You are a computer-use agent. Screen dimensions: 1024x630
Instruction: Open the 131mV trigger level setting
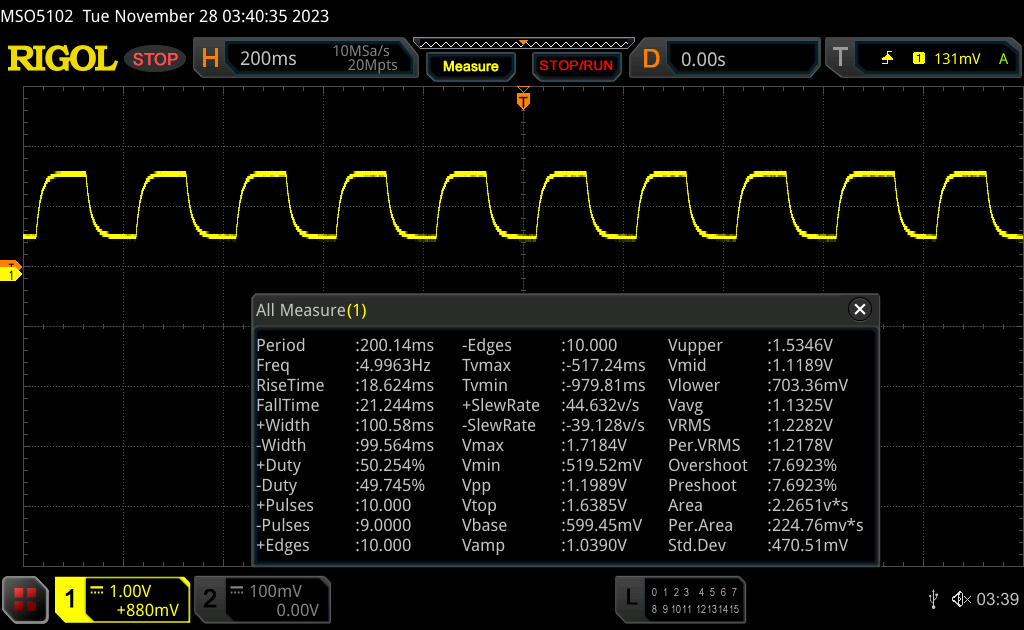pyautogui.click(x=957, y=59)
